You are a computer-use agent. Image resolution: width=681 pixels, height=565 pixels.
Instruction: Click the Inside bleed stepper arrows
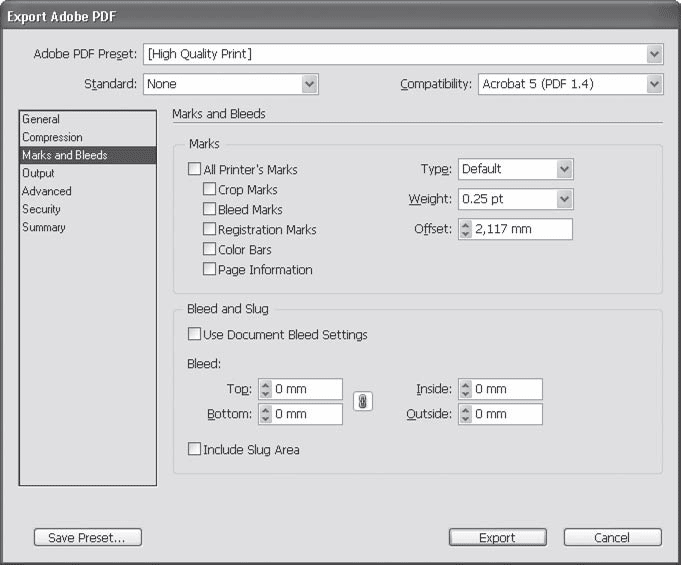pyautogui.click(x=465, y=389)
